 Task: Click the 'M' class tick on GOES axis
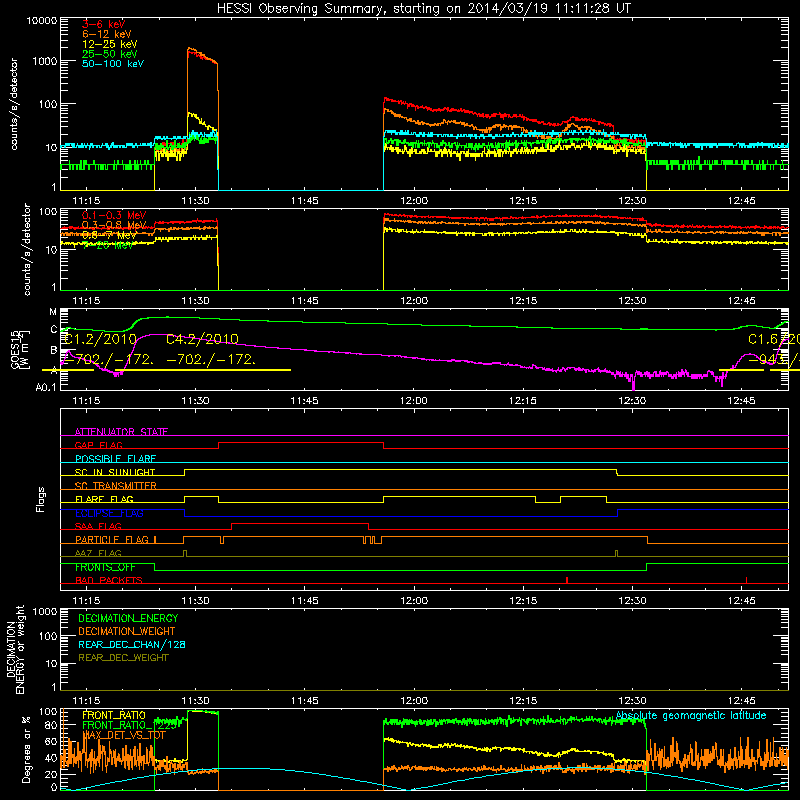[x=53, y=311]
